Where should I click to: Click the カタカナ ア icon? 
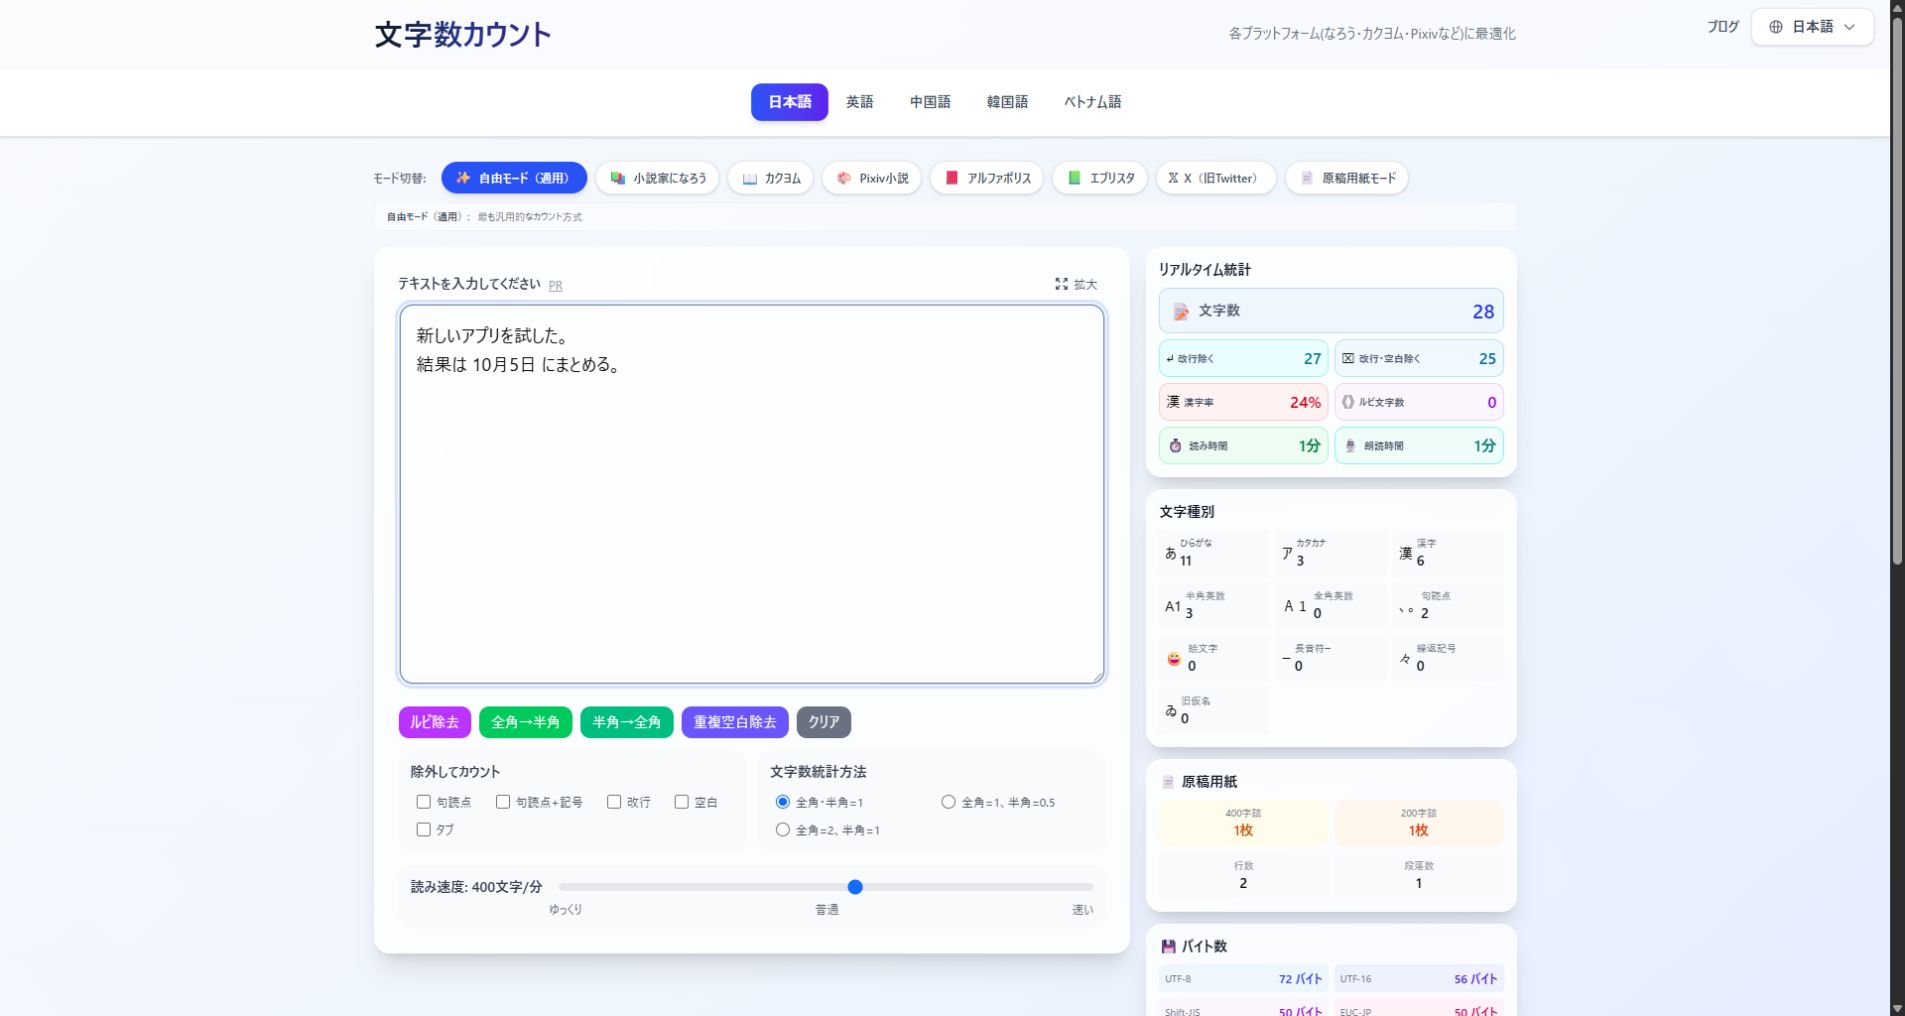1288,553
